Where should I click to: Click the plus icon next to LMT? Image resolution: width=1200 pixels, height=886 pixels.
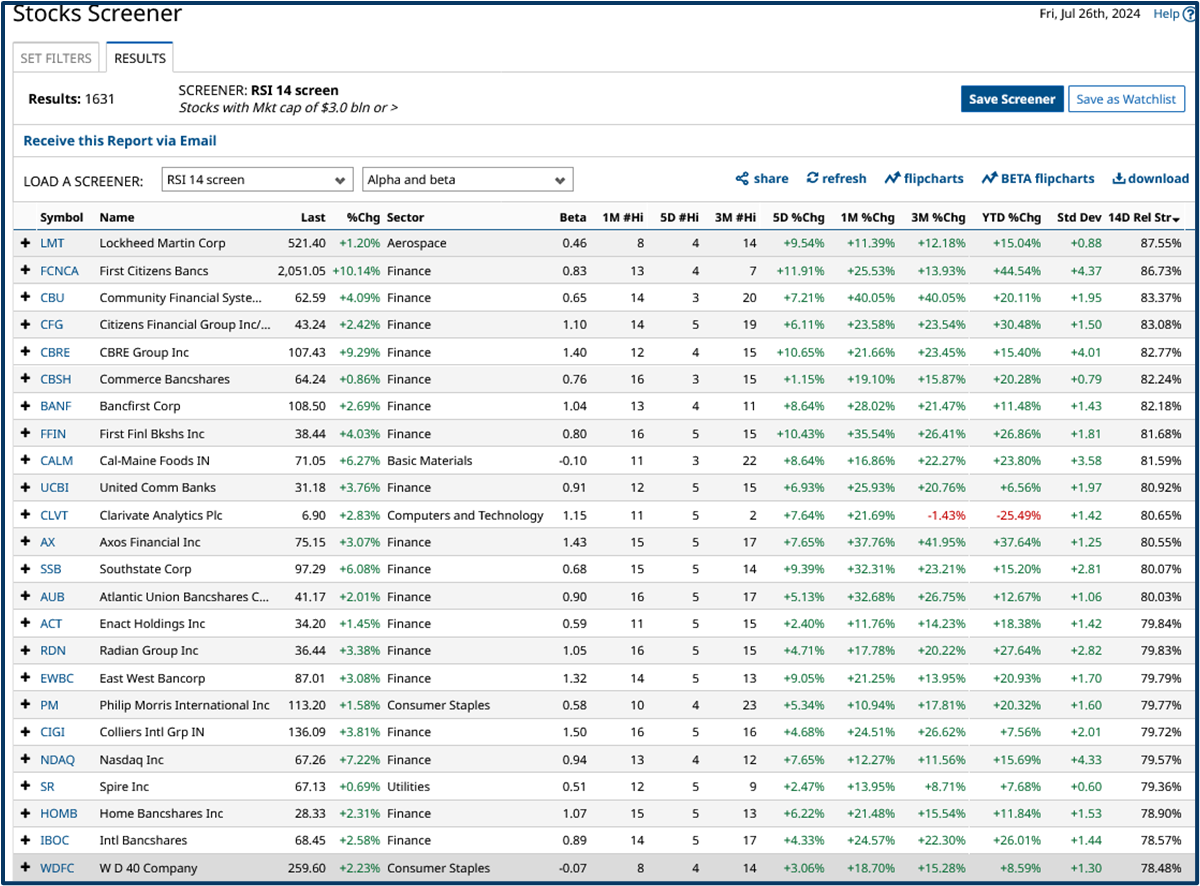pyautogui.click(x=24, y=242)
